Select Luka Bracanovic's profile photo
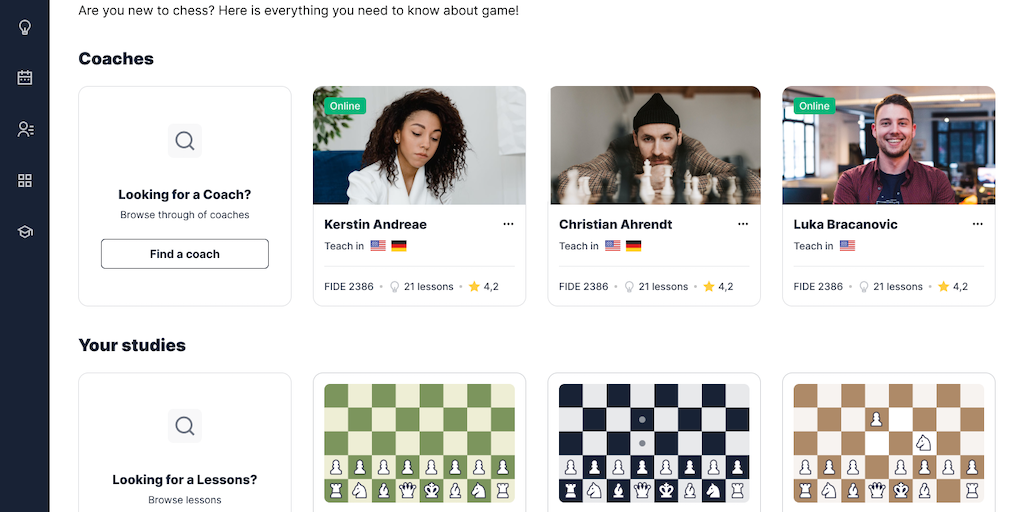This screenshot has width=1024, height=512. pos(889,145)
